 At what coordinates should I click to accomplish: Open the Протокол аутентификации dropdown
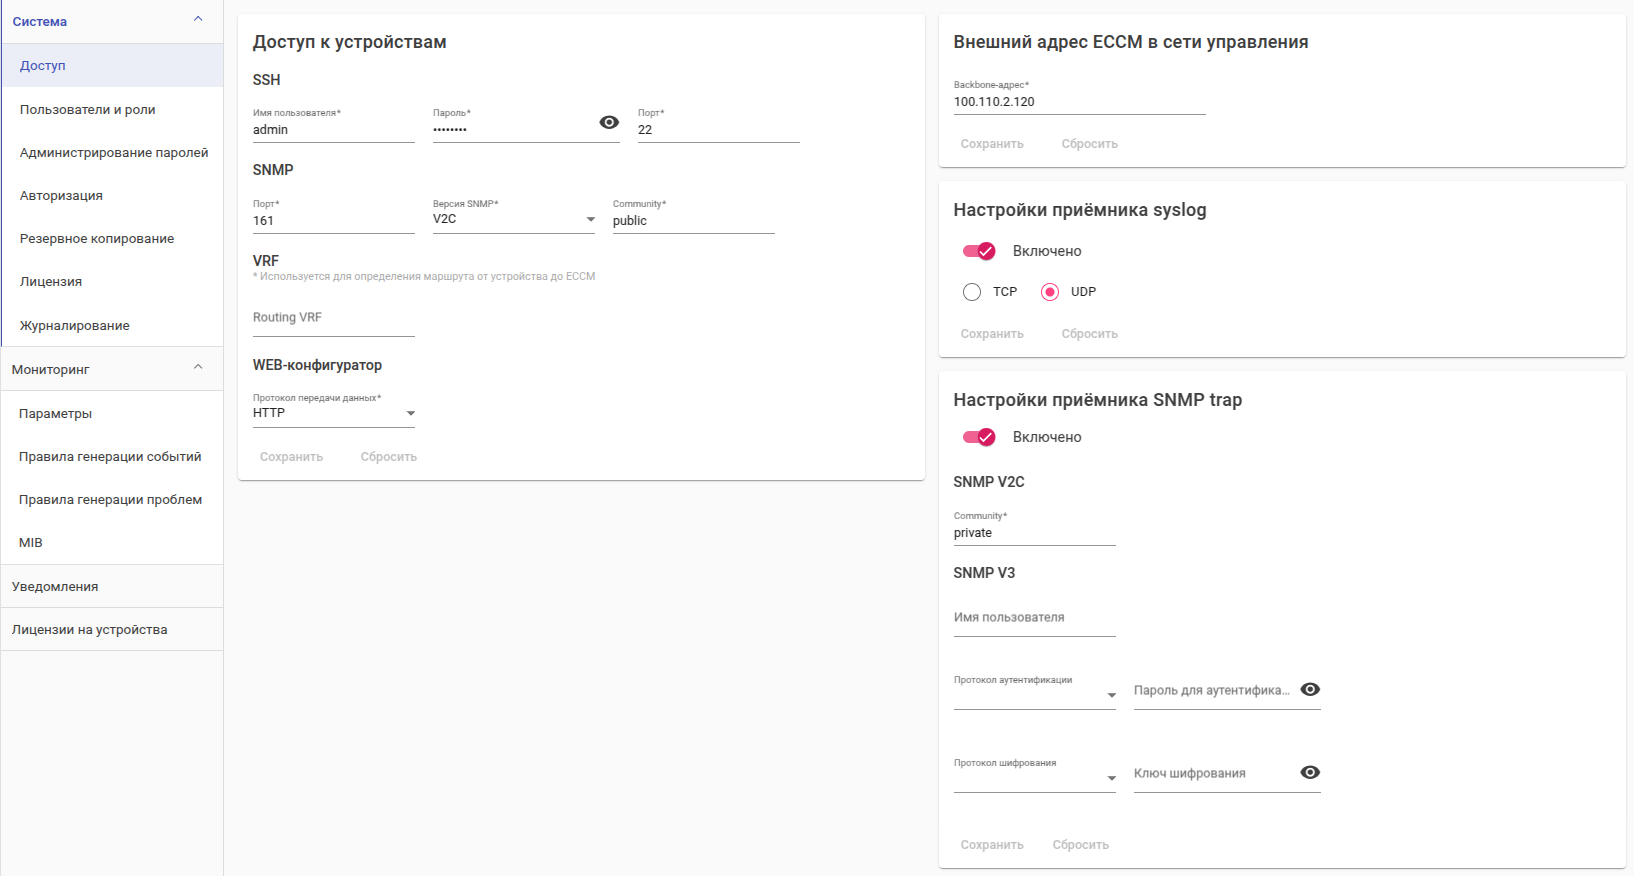(x=1034, y=695)
